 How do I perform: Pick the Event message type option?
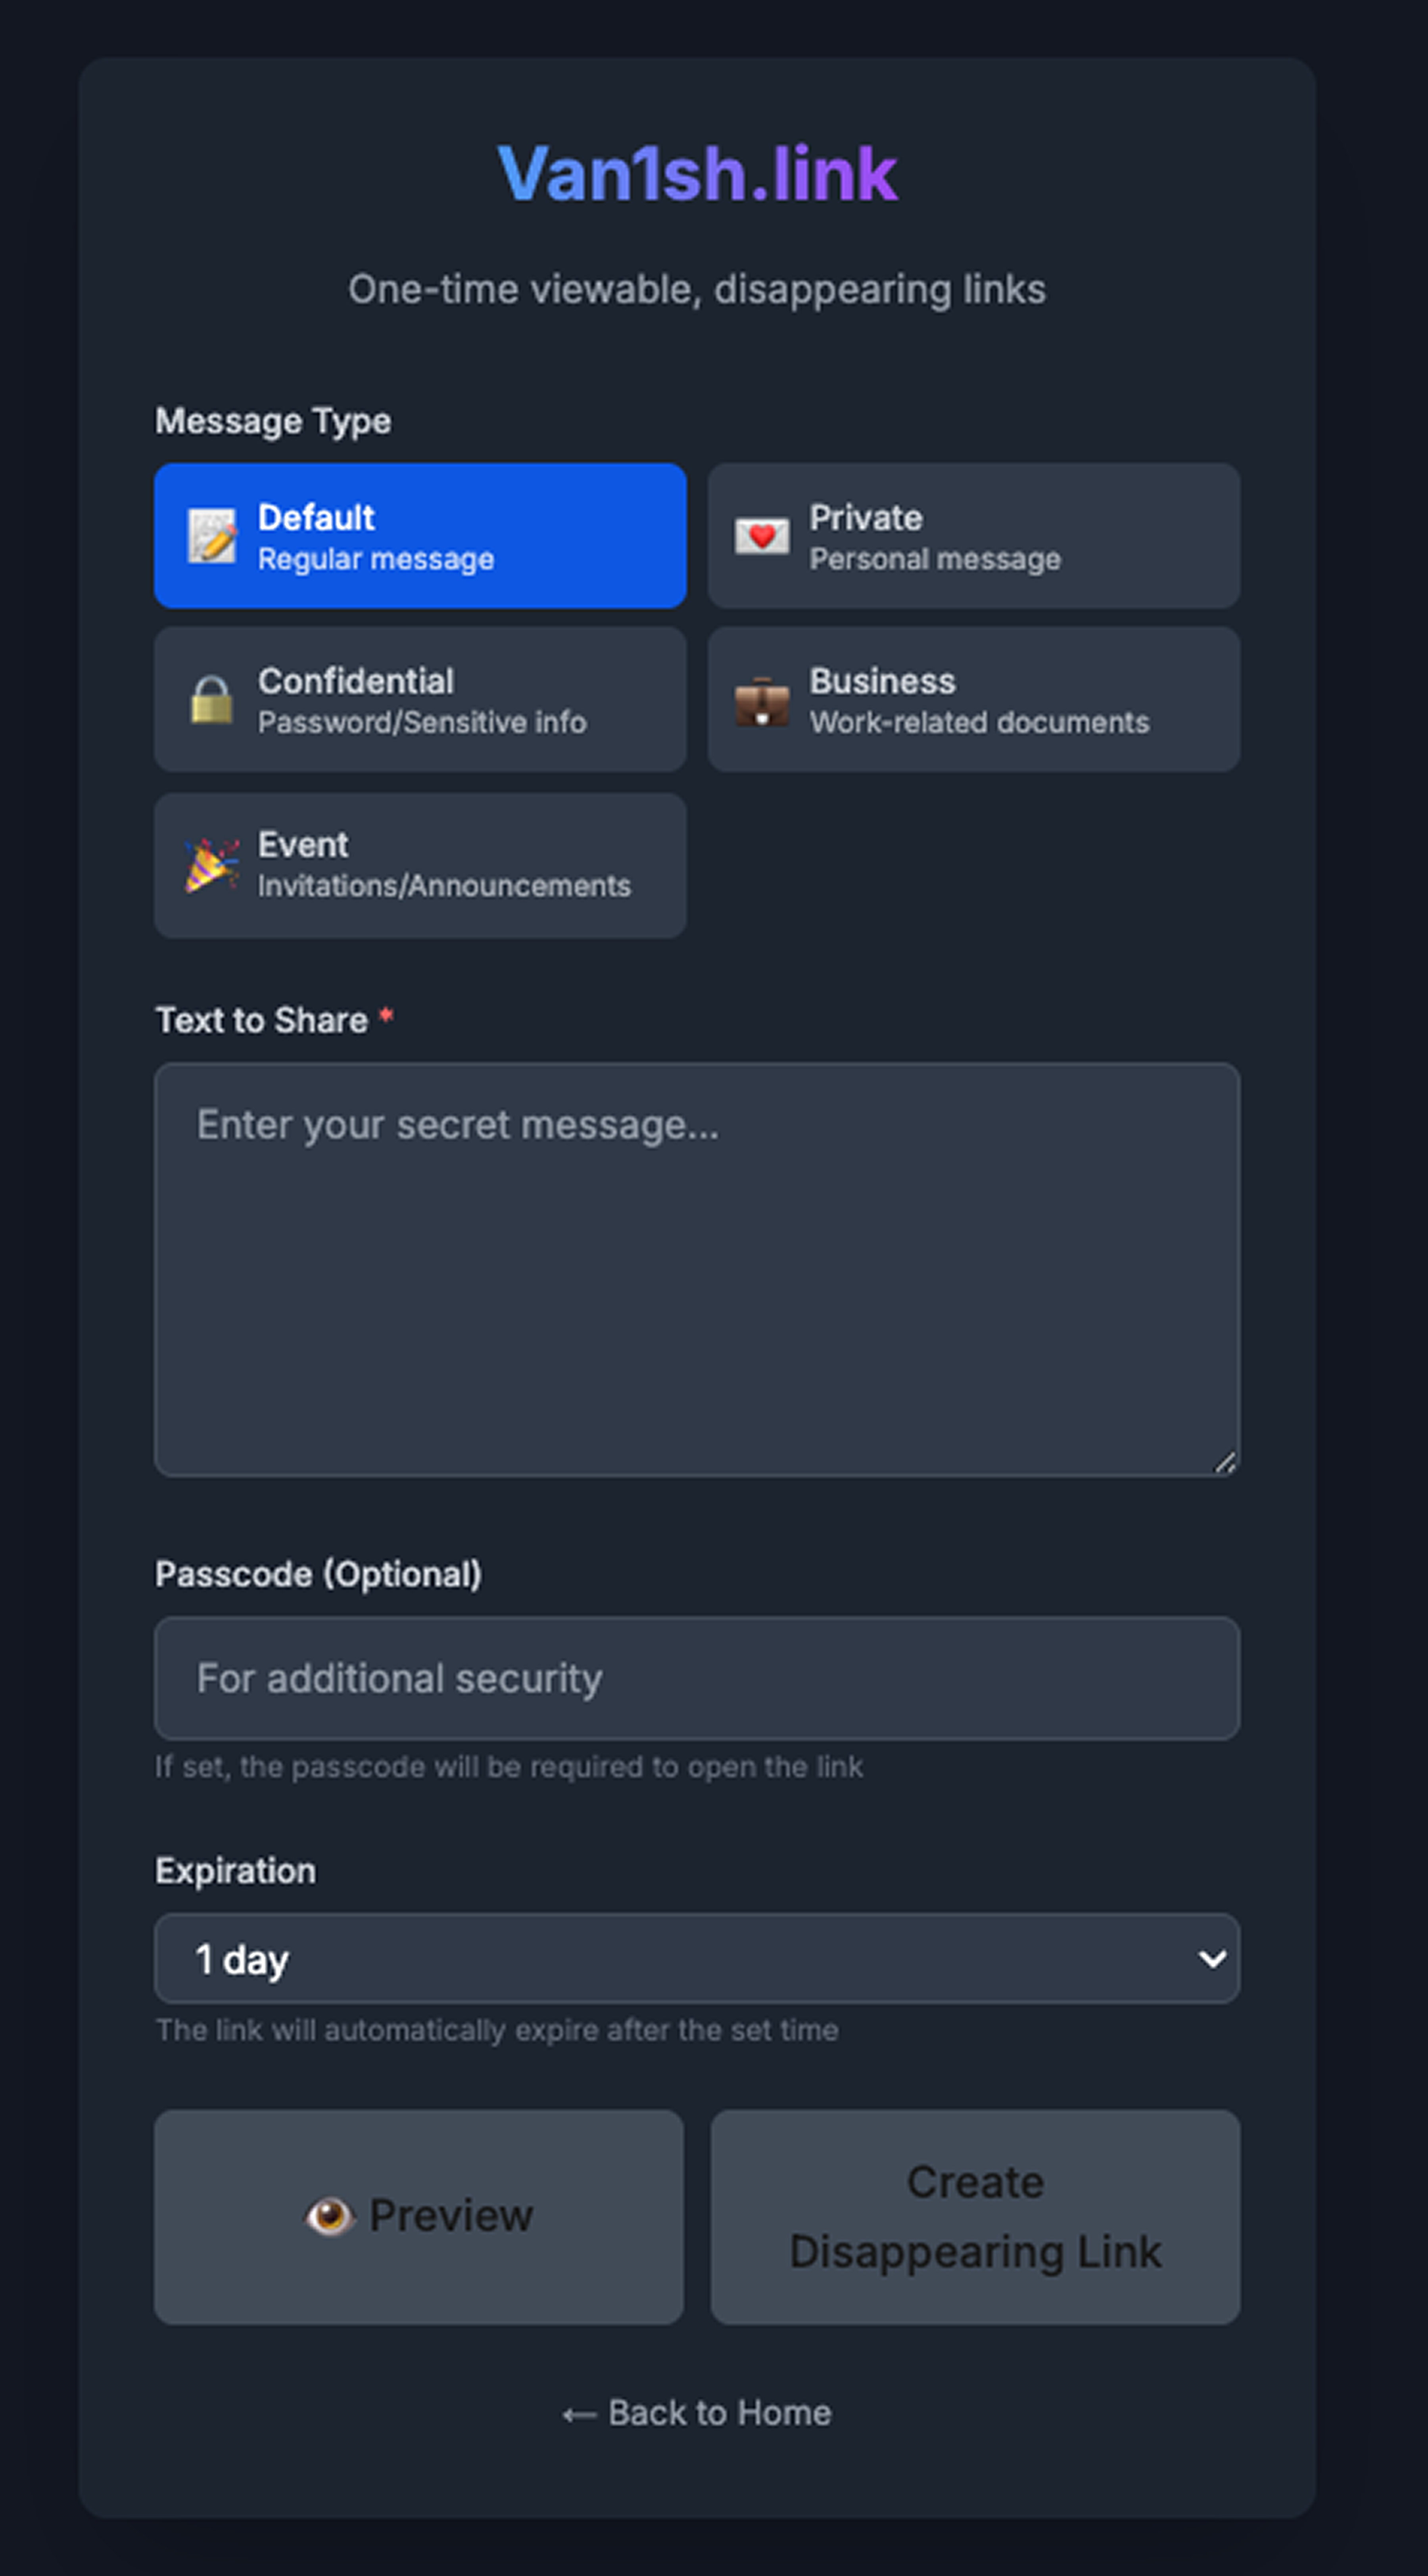click(x=420, y=865)
